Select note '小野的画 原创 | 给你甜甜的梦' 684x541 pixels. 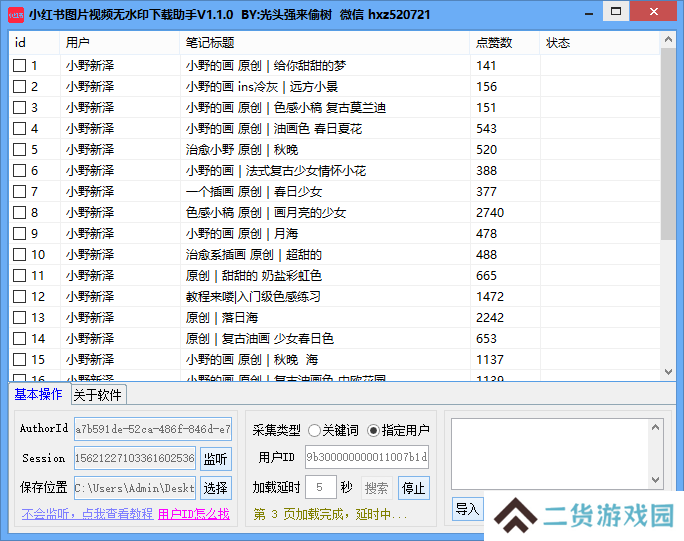pyautogui.click(x=266, y=65)
